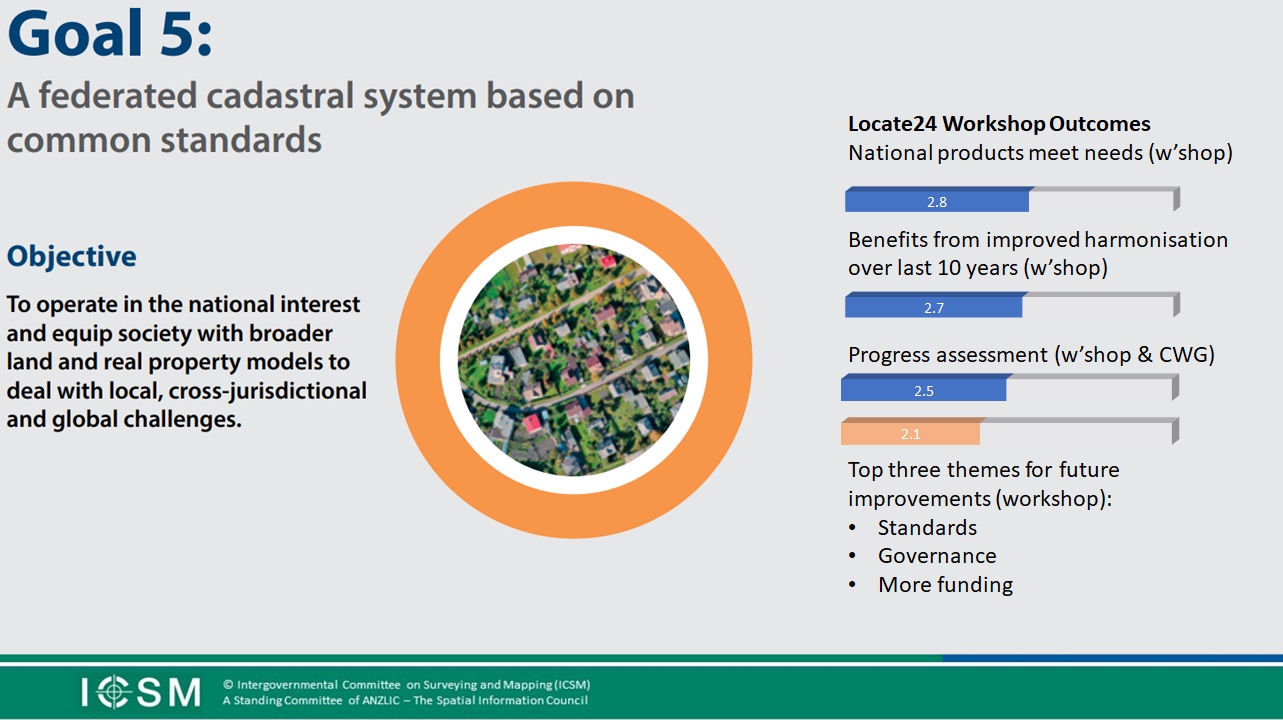
Task: Select the objective paragraph starting 'To operate'
Action: pos(187,362)
